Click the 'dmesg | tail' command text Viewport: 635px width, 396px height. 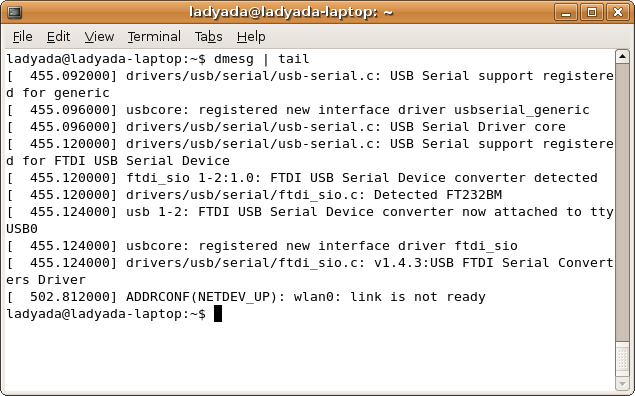click(262, 59)
